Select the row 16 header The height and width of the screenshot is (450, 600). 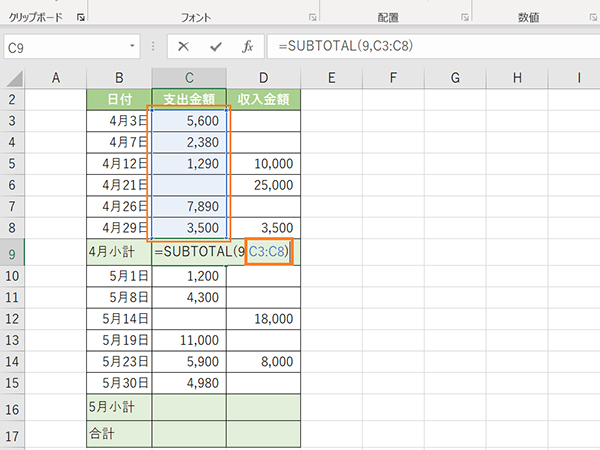pyautogui.click(x=12, y=408)
